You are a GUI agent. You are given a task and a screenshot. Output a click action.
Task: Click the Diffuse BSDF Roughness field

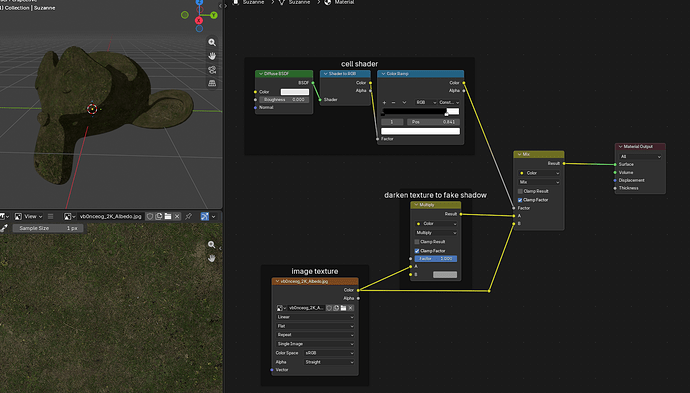tap(284, 99)
